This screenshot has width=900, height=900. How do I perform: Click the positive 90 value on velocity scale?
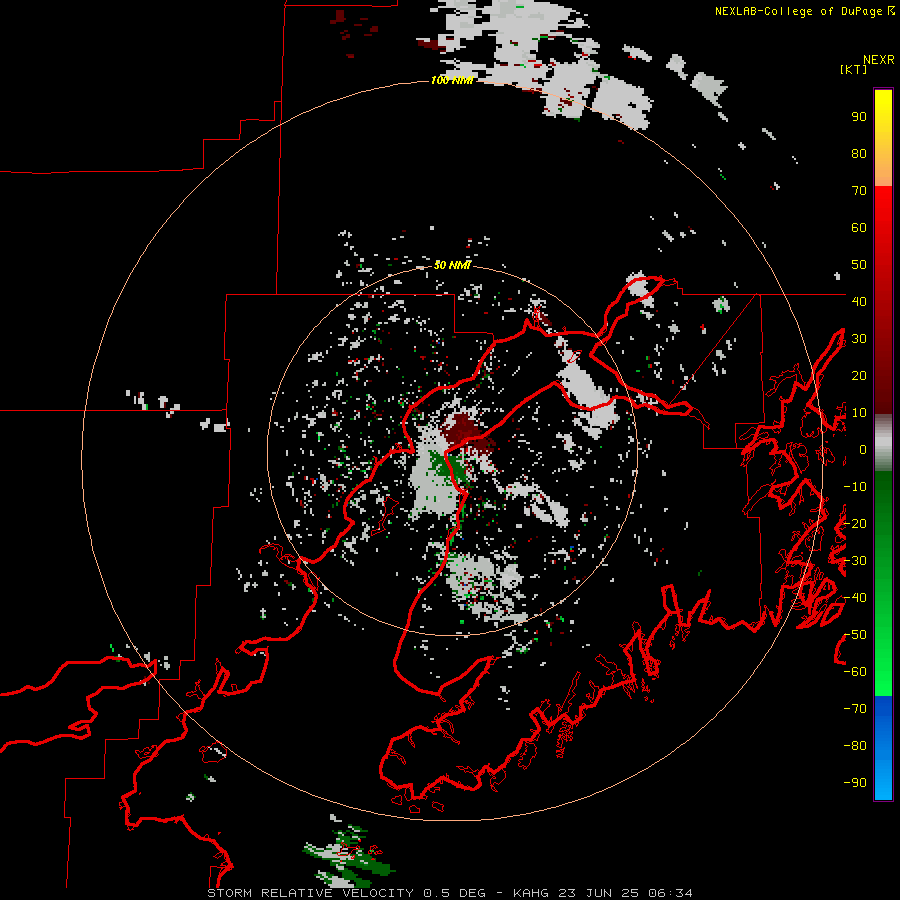tap(859, 117)
